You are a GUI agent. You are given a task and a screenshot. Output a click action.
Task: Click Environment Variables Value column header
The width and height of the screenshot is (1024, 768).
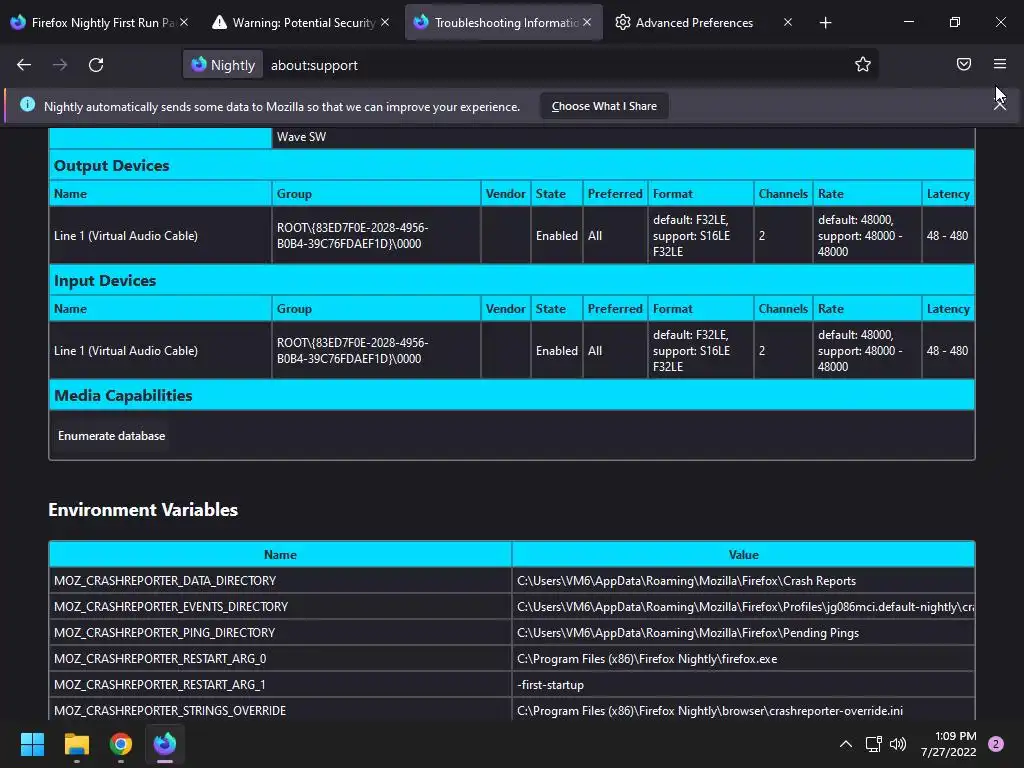pos(743,554)
